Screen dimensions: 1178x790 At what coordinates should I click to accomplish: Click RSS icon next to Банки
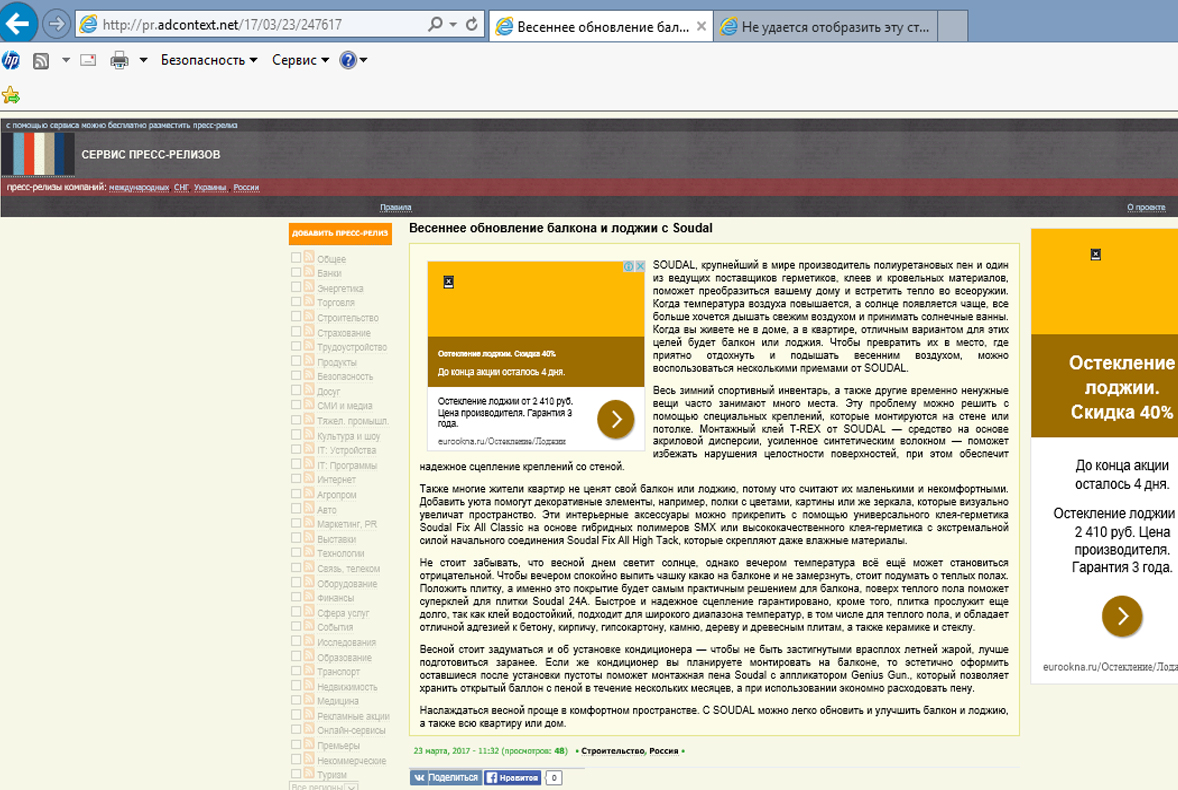309,272
